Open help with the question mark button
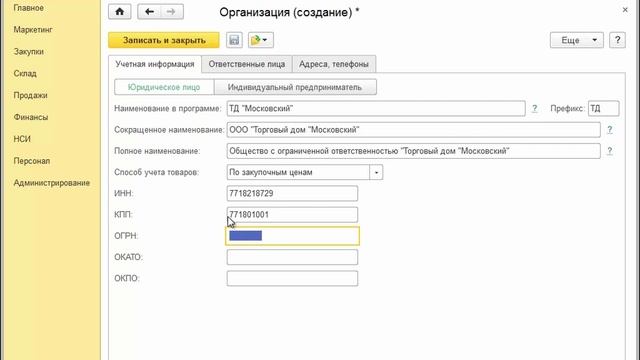The width and height of the screenshot is (640, 360). point(617,40)
